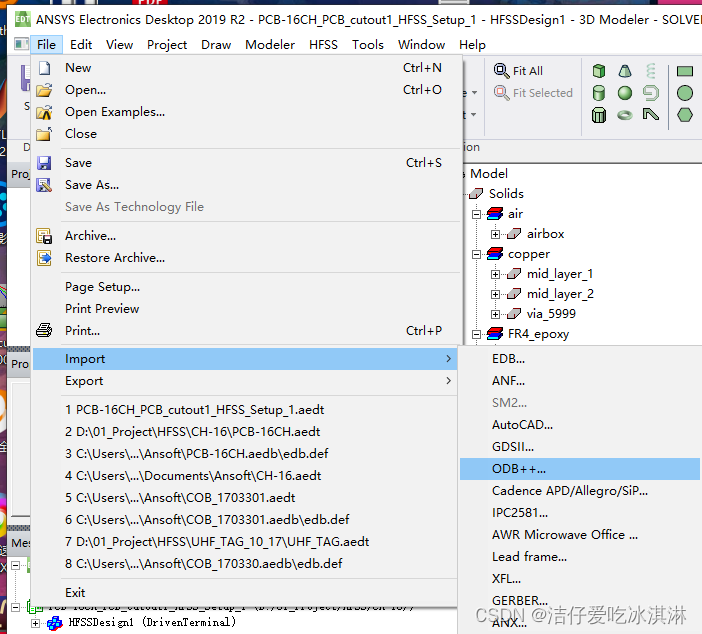Viewport: 702px width, 634px height.
Task: Click the HFSSDesign1 design icon
Action: pyautogui.click(x=55, y=623)
